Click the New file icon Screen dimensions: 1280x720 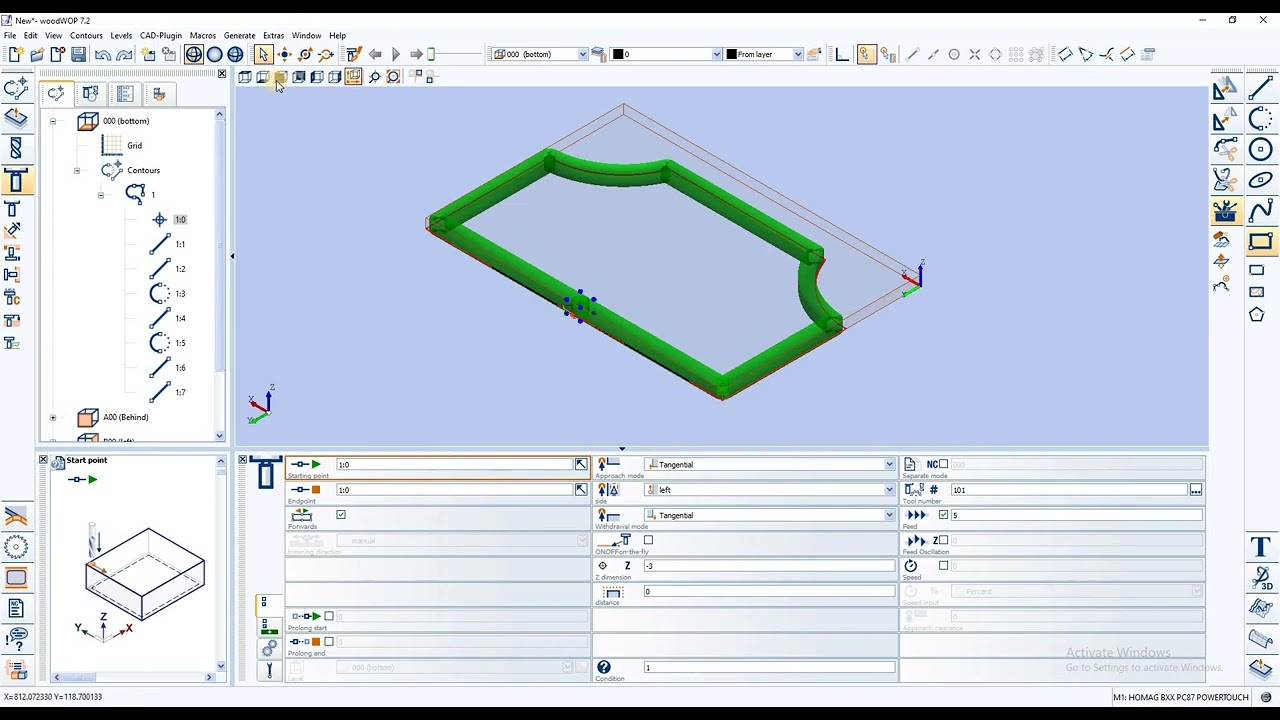(15, 54)
